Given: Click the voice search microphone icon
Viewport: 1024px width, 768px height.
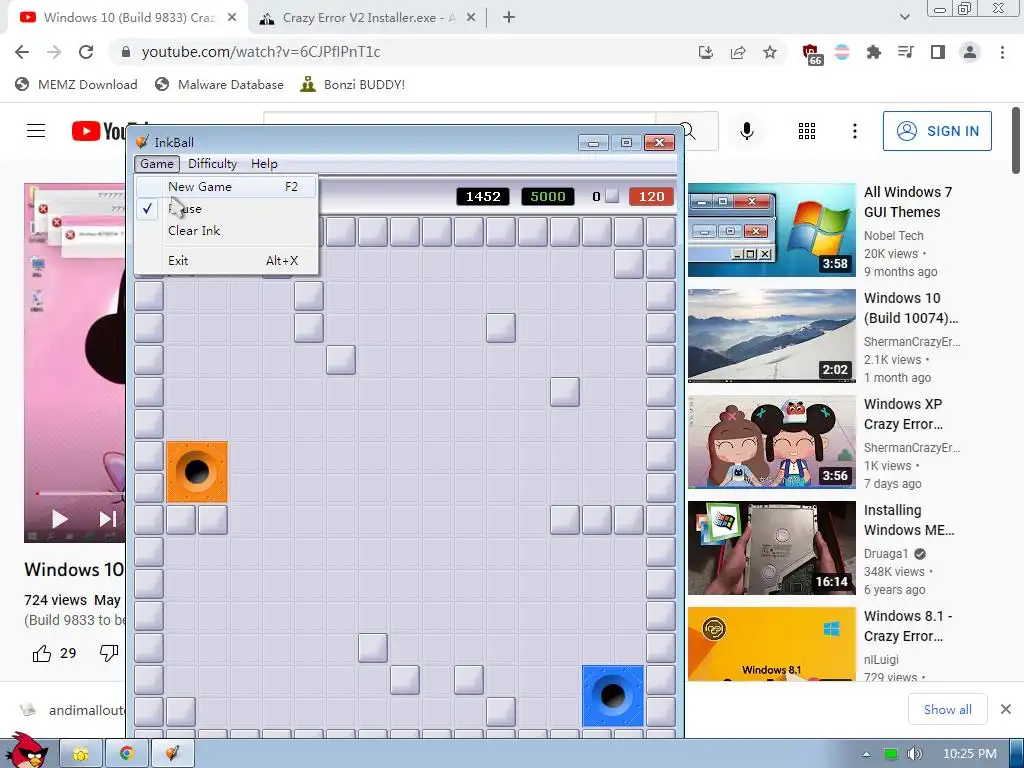Looking at the screenshot, I should point(746,131).
